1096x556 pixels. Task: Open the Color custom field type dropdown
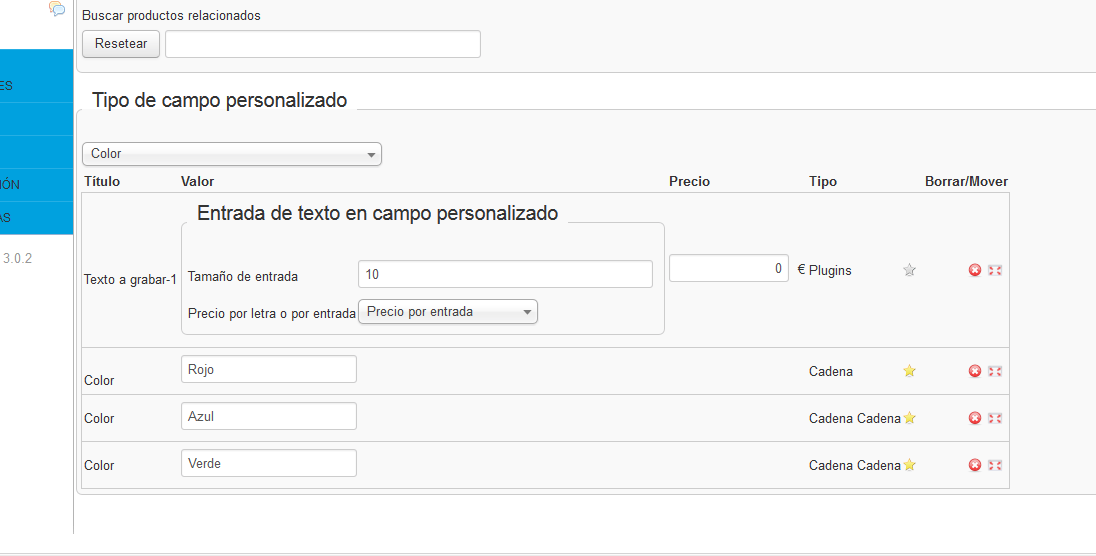232,154
